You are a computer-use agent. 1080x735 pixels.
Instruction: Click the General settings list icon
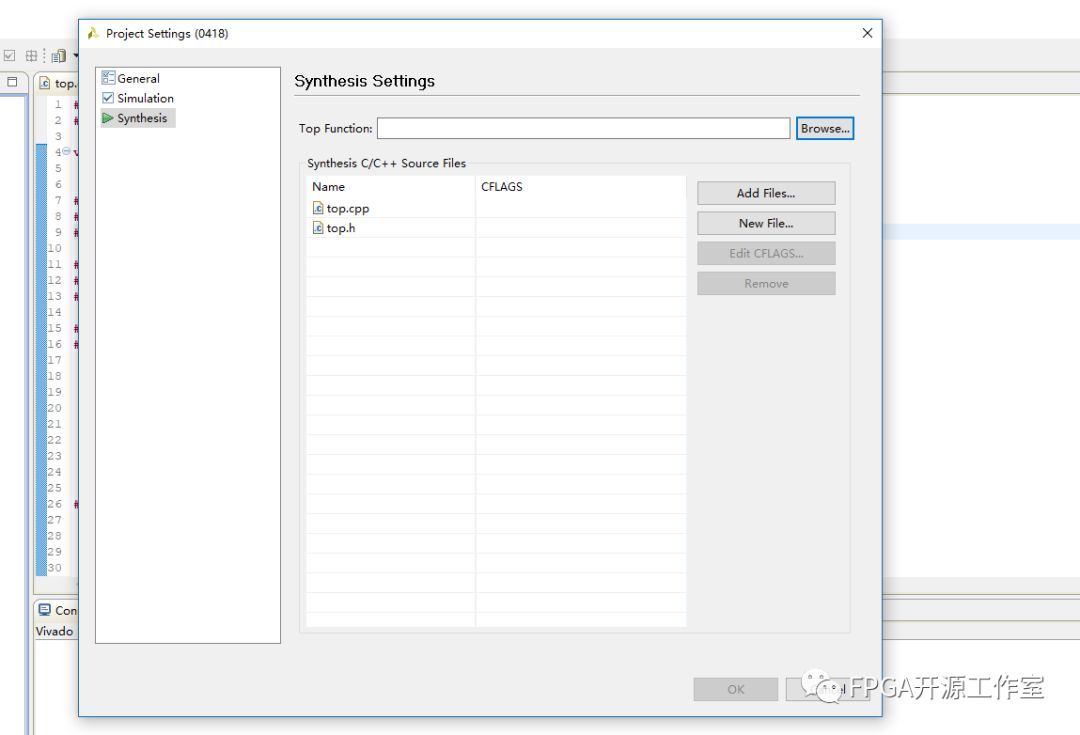[108, 78]
